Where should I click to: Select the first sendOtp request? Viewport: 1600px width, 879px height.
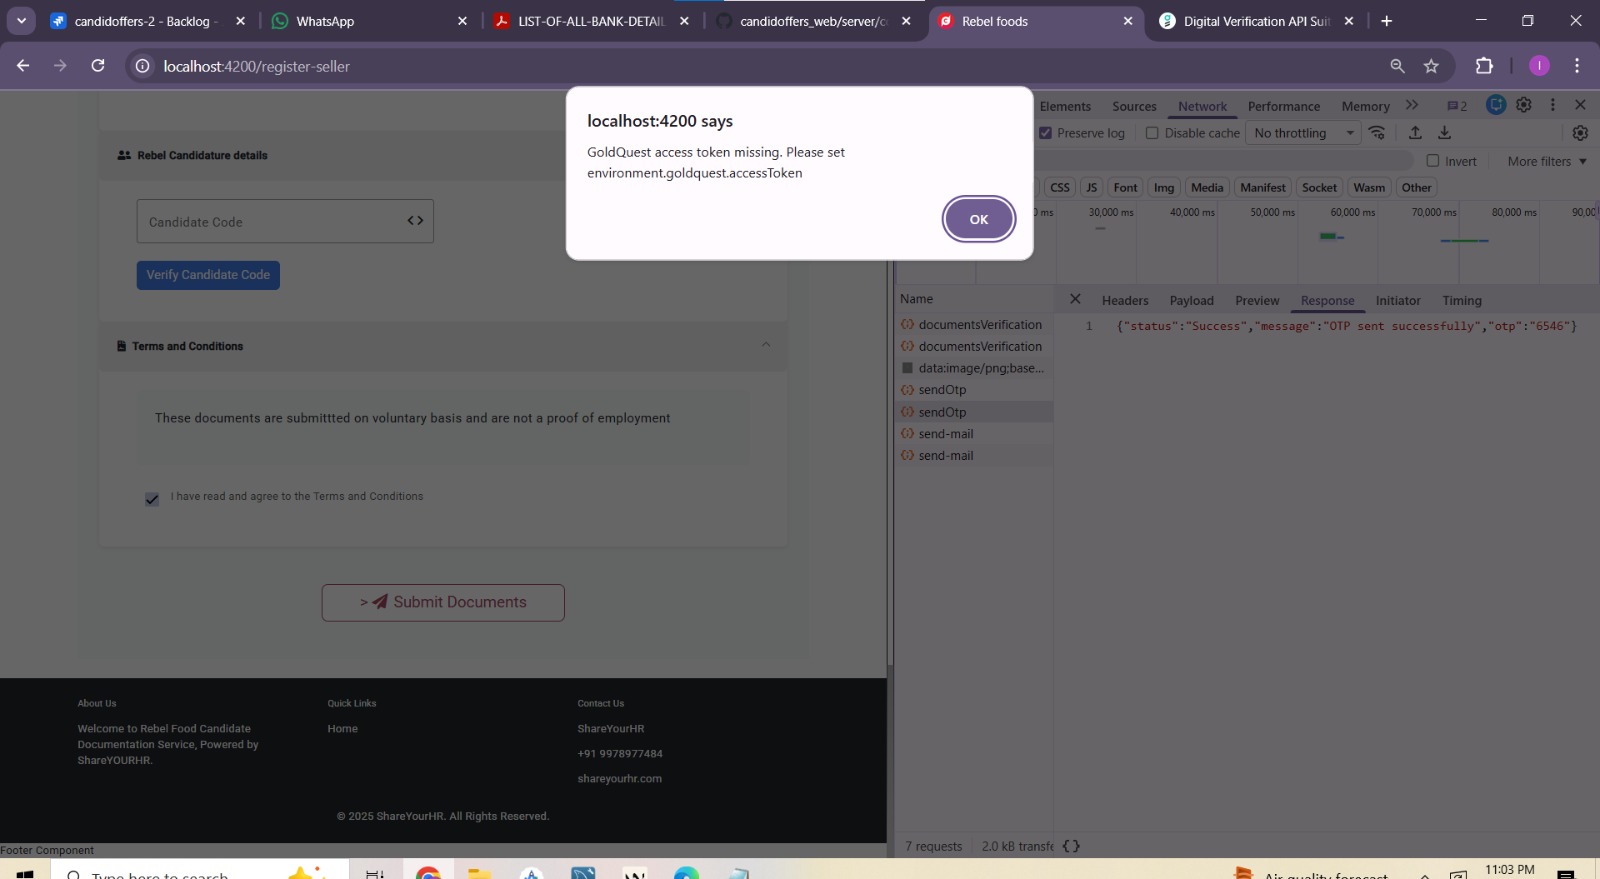[x=942, y=390]
